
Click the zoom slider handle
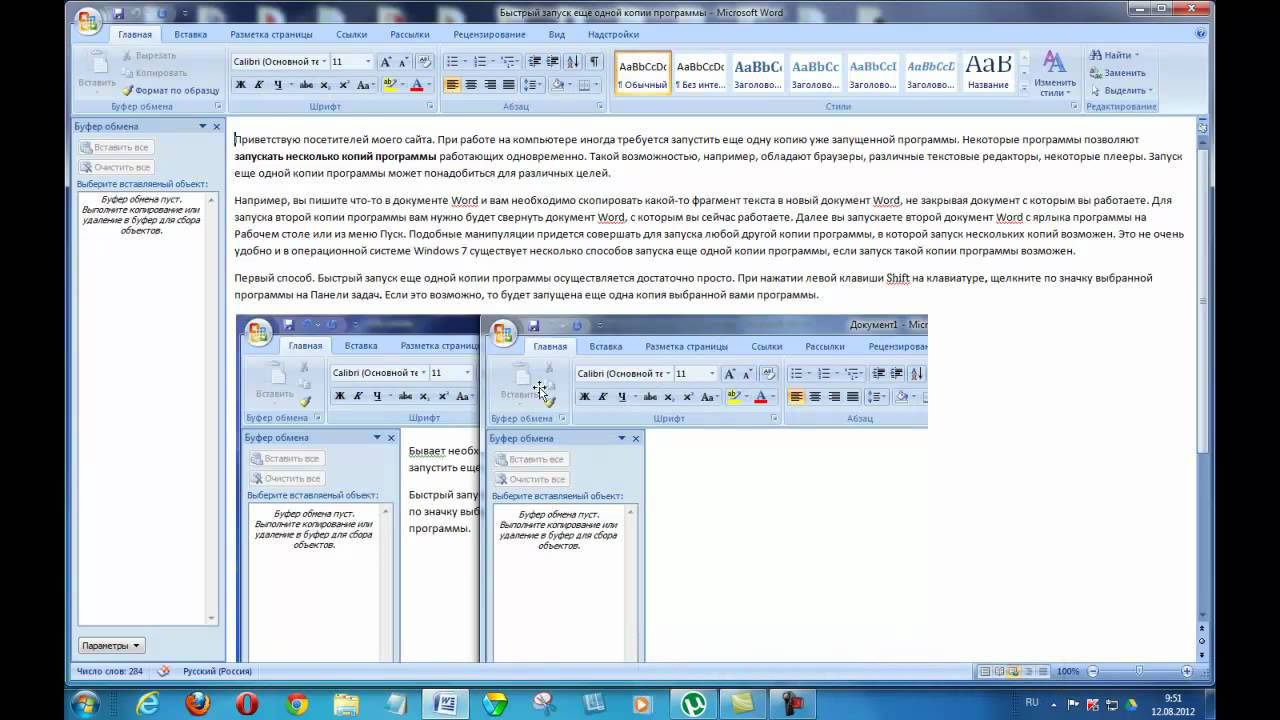[x=1139, y=671]
